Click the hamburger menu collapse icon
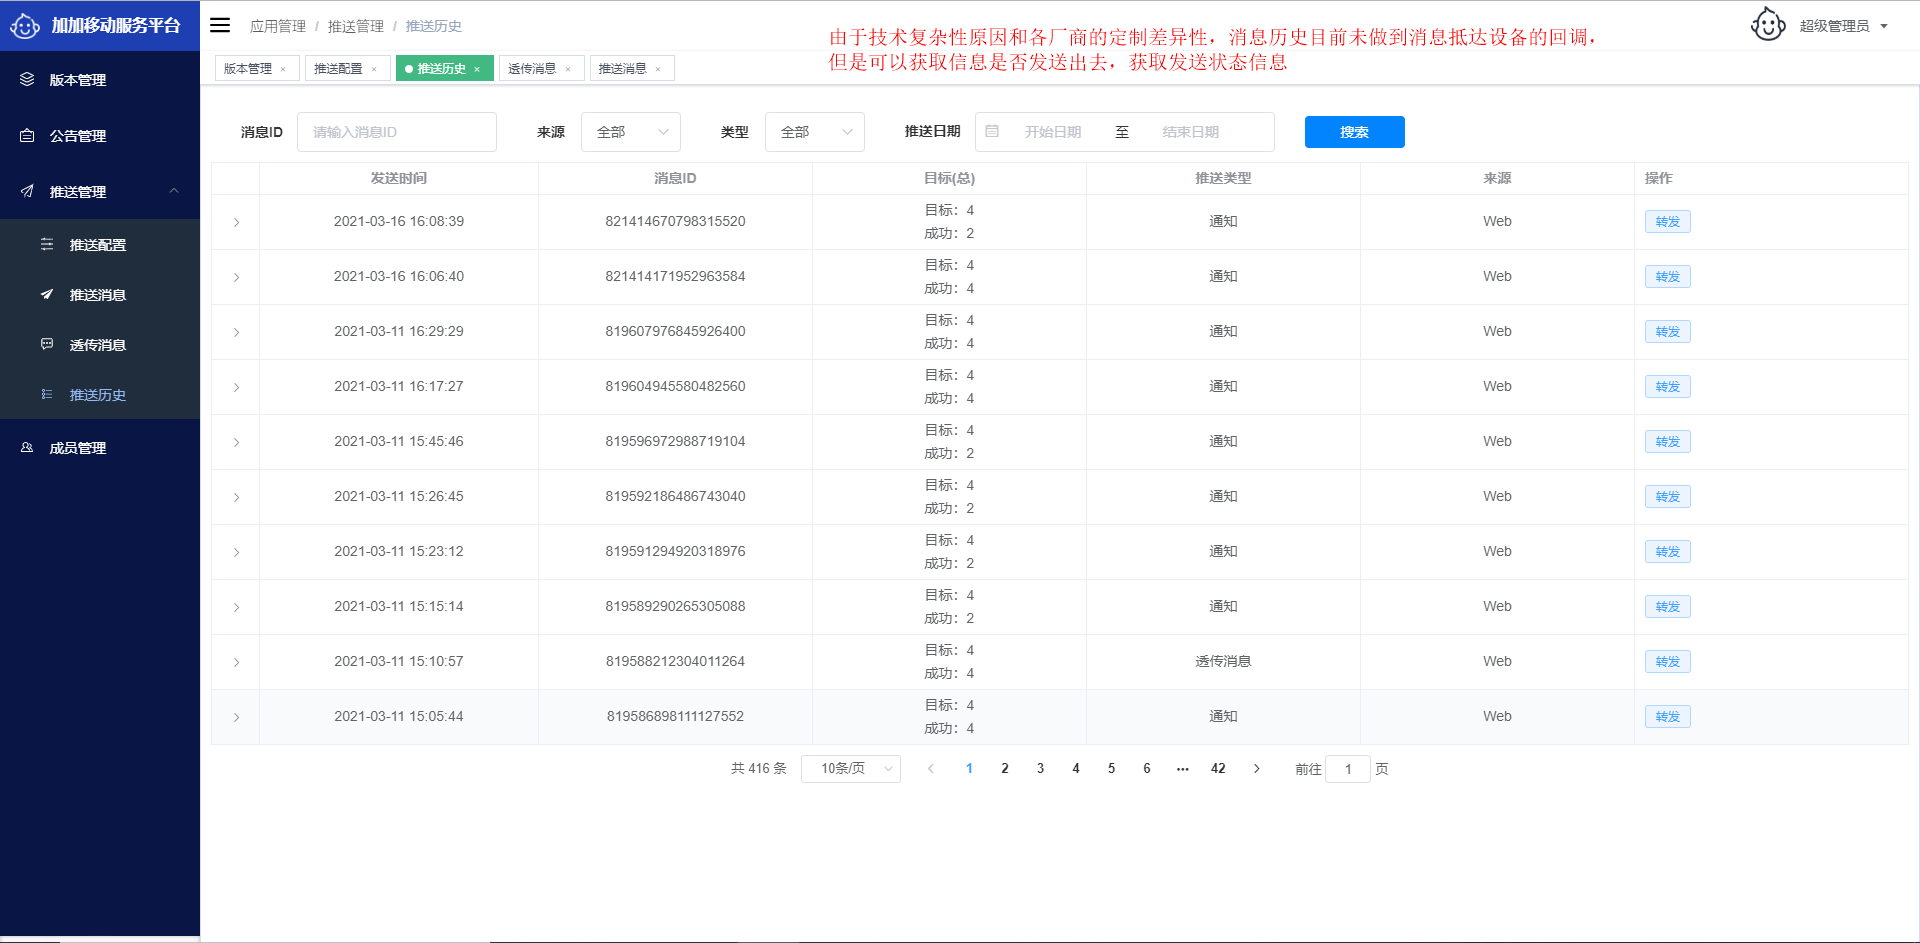This screenshot has width=1920, height=943. (x=220, y=25)
